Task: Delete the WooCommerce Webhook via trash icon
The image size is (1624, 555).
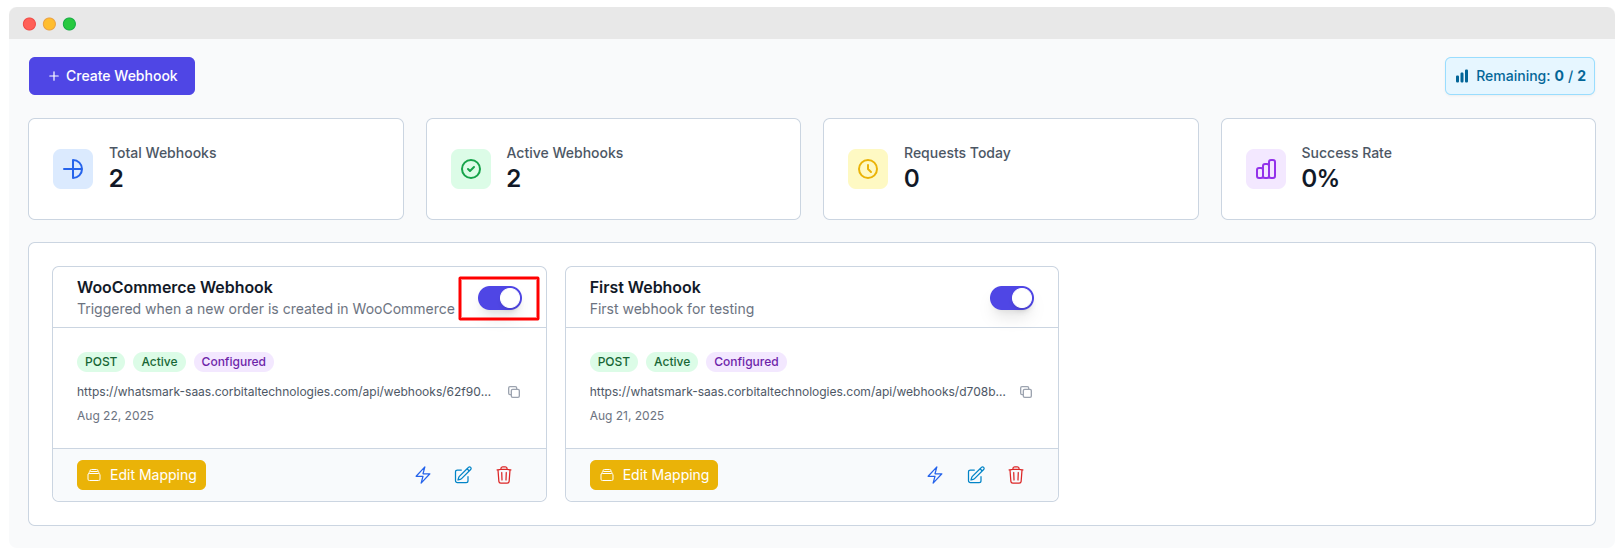Action: pyautogui.click(x=504, y=475)
